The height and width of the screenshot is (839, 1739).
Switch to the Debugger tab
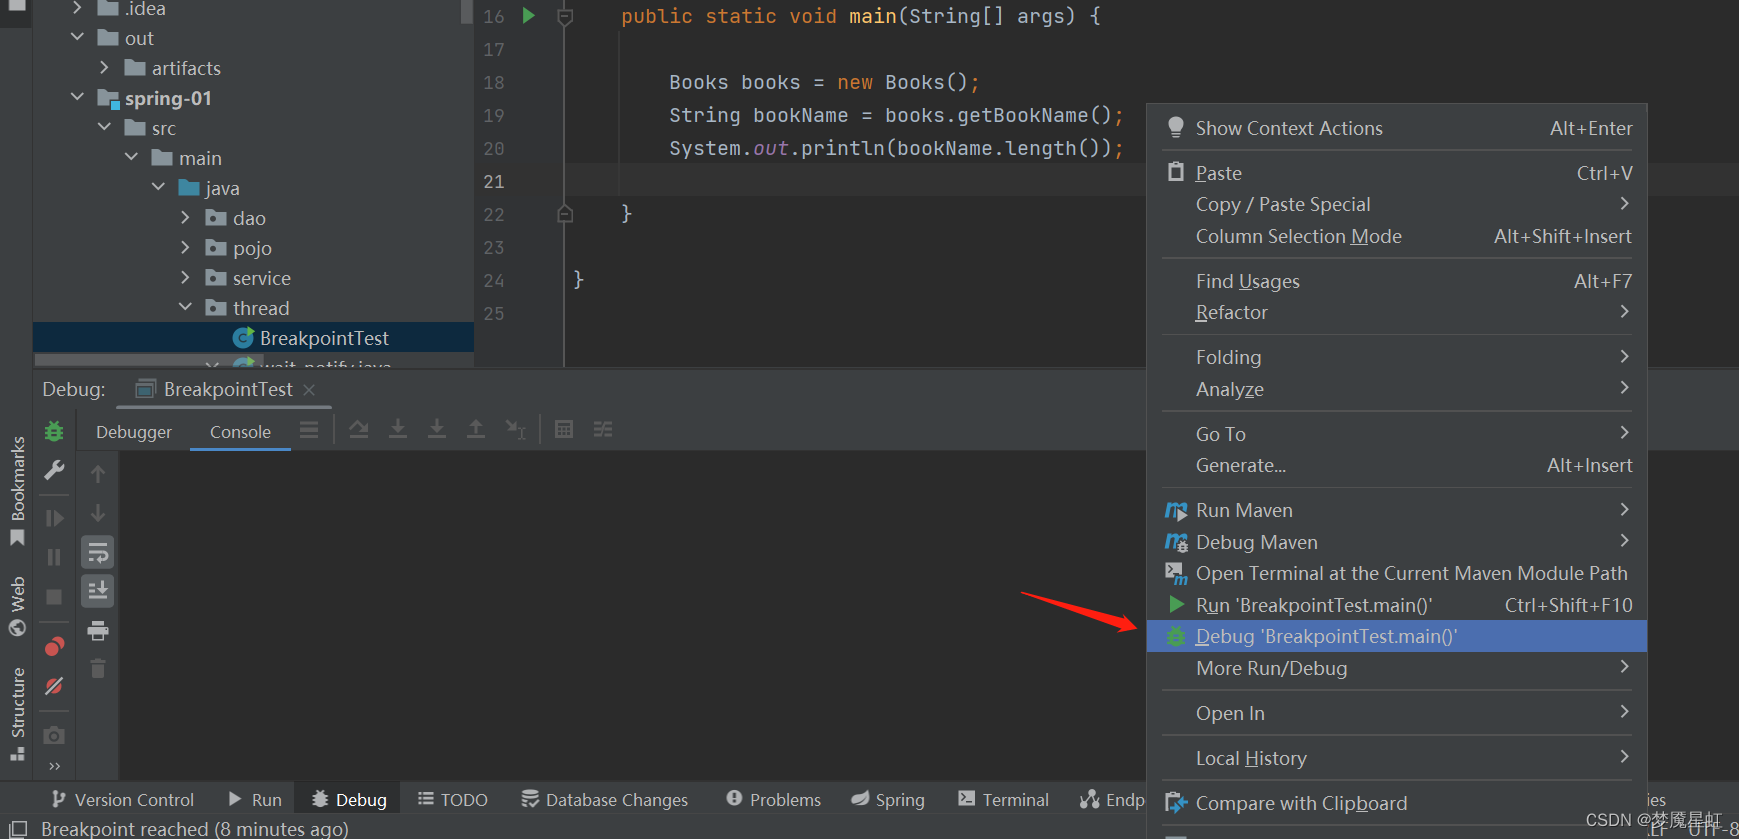134,432
